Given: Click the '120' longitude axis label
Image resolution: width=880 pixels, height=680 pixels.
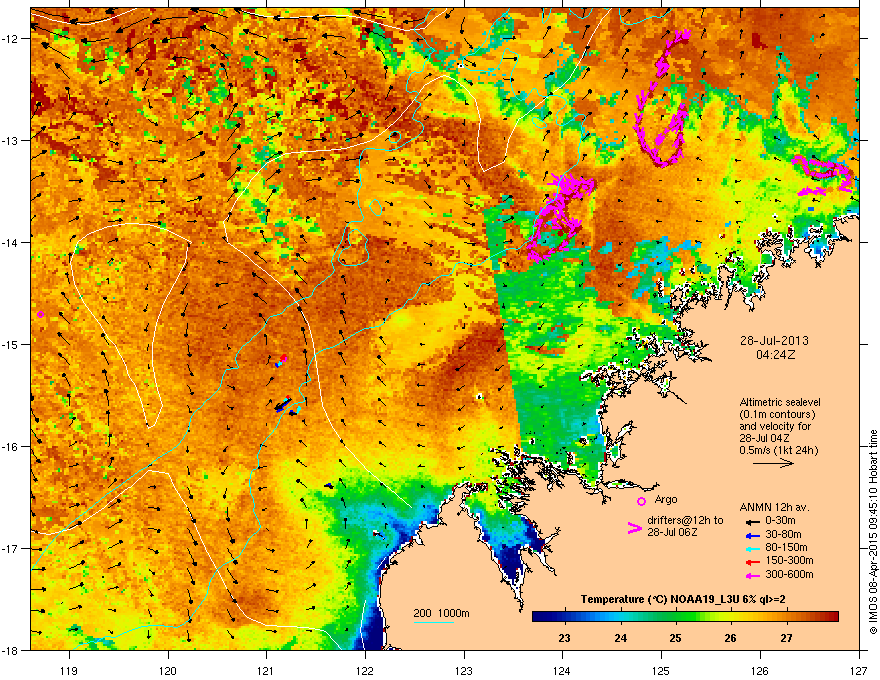Looking at the screenshot, I should [168, 670].
